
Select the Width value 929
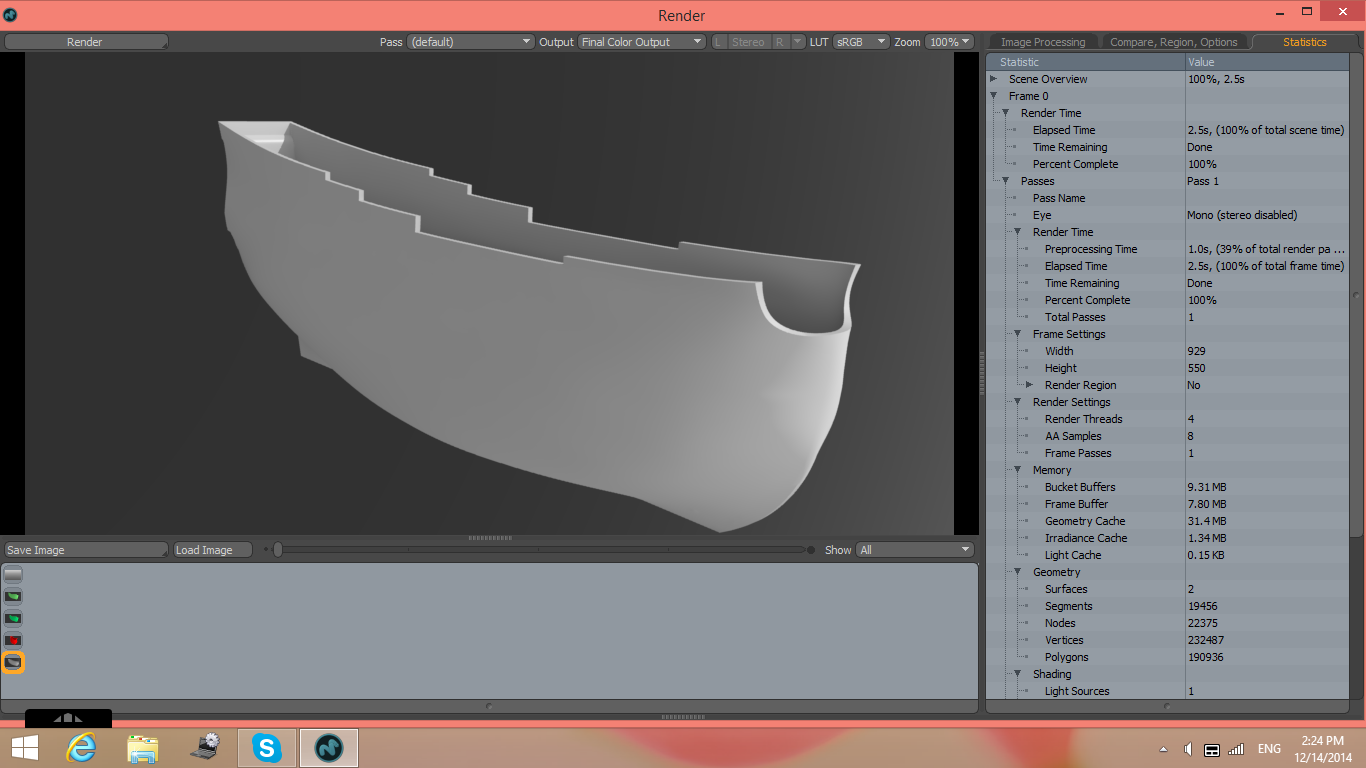[x=1196, y=351]
